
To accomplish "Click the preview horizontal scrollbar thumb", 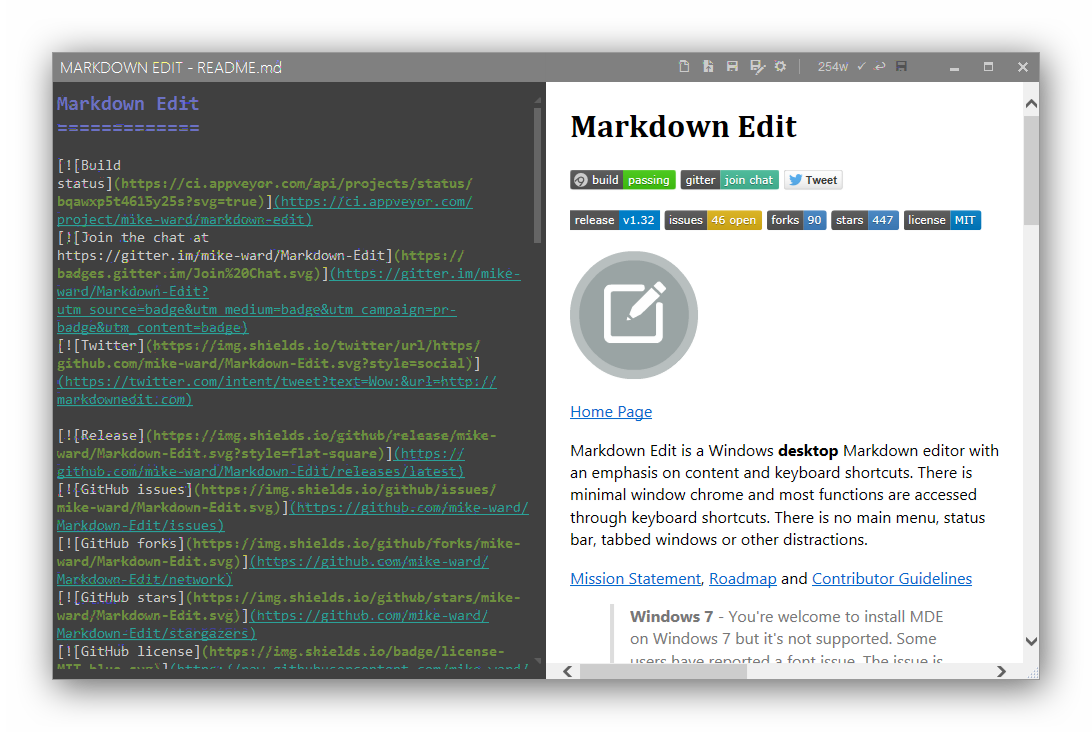I will pos(663,671).
